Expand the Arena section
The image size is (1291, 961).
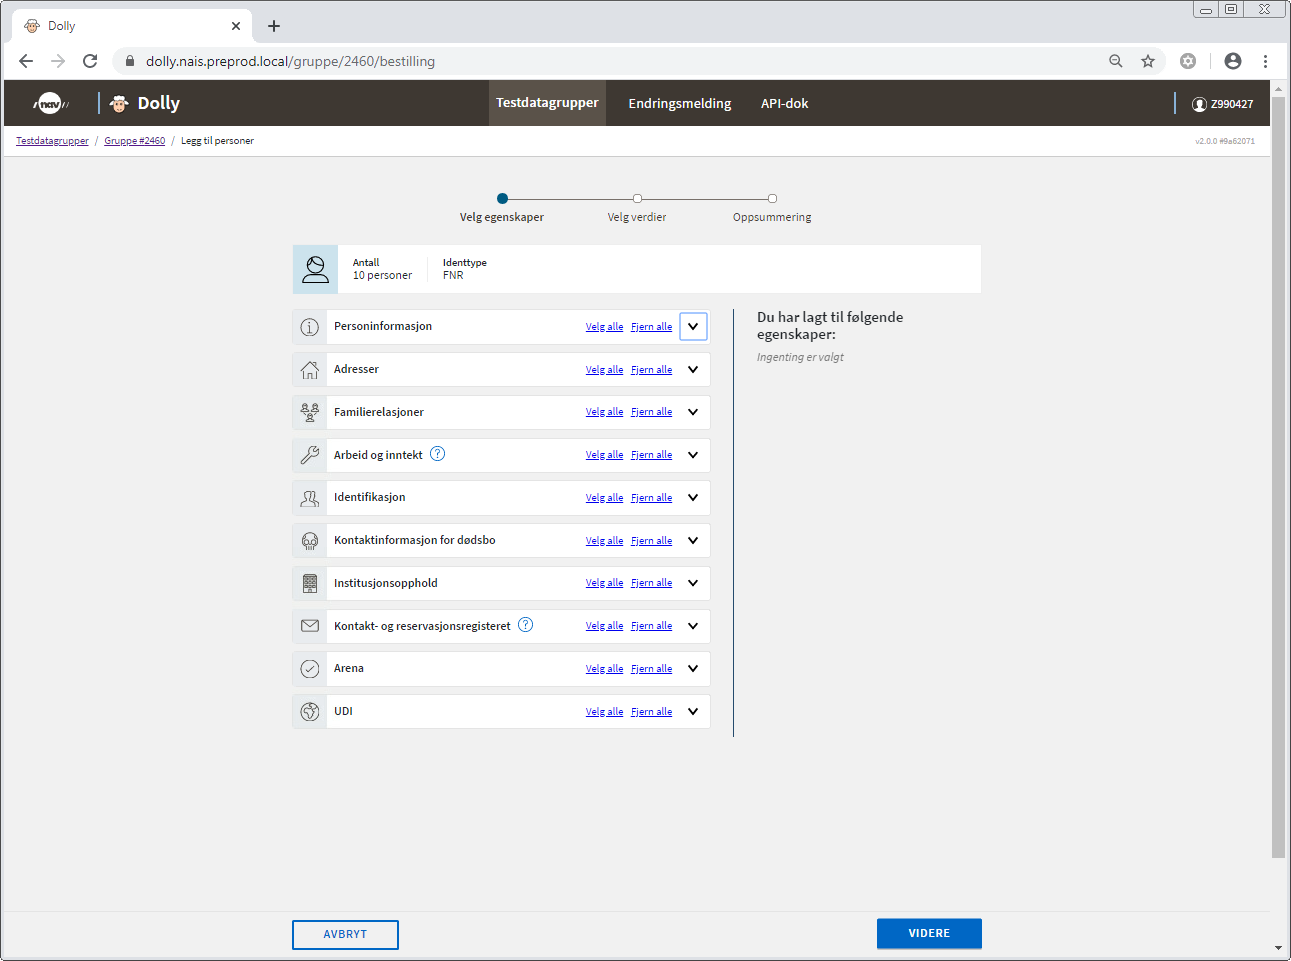click(x=693, y=669)
